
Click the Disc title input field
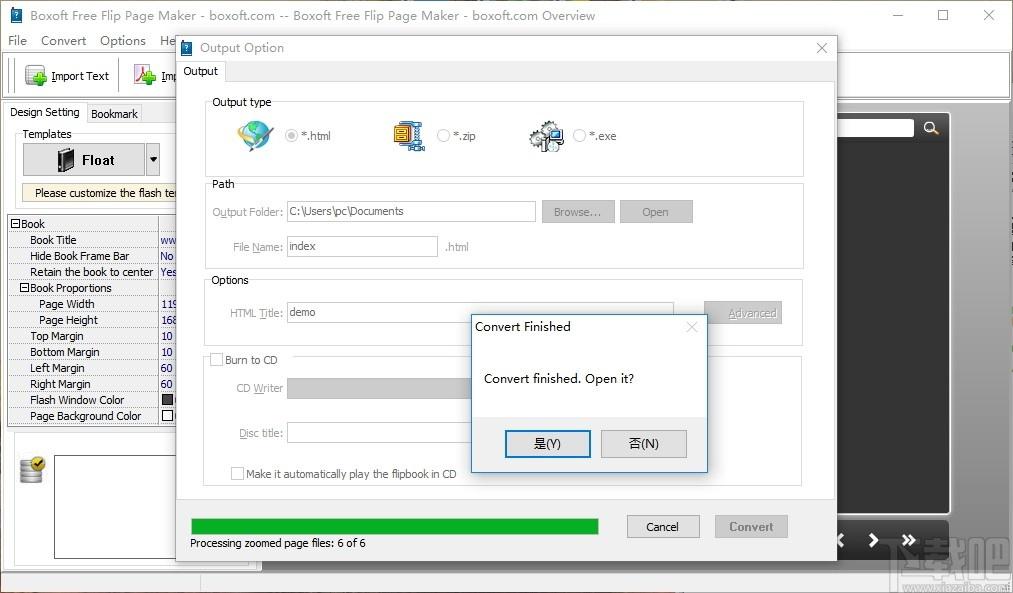(380, 433)
